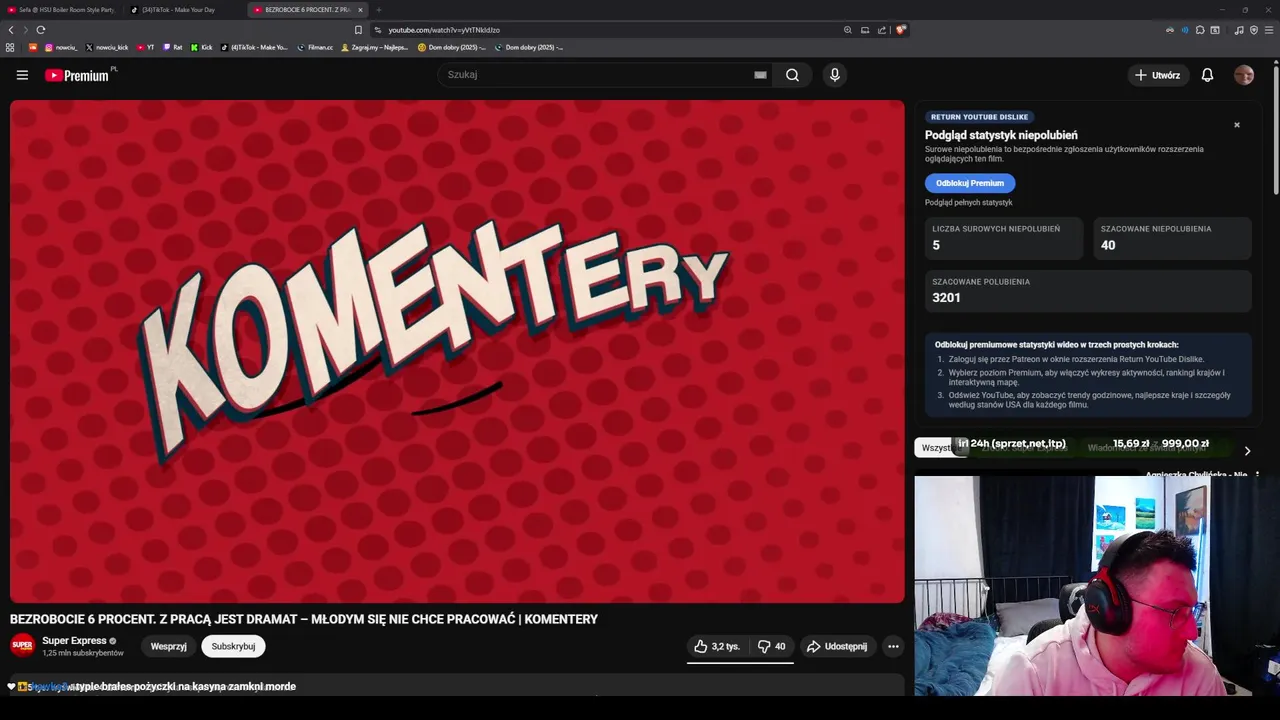This screenshot has height=720, width=1280.
Task: Like the video with thumbs up
Action: 717,646
